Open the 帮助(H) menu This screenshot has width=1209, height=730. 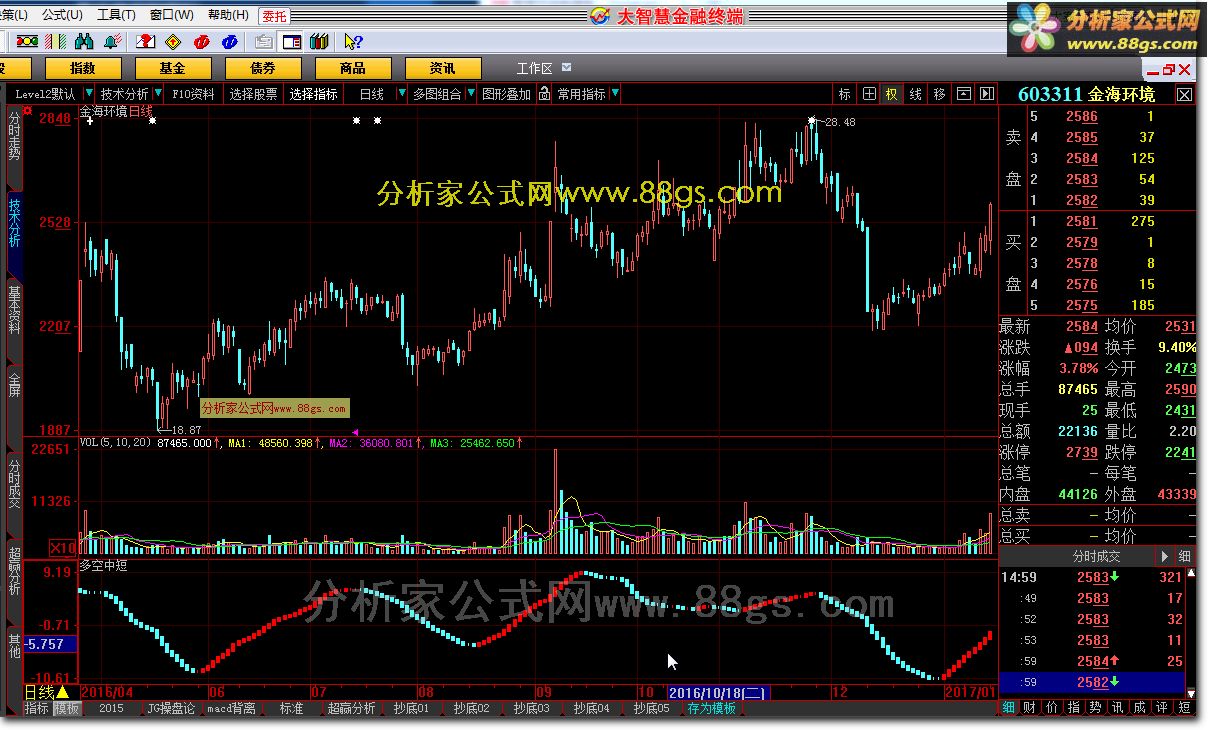pyautogui.click(x=229, y=15)
